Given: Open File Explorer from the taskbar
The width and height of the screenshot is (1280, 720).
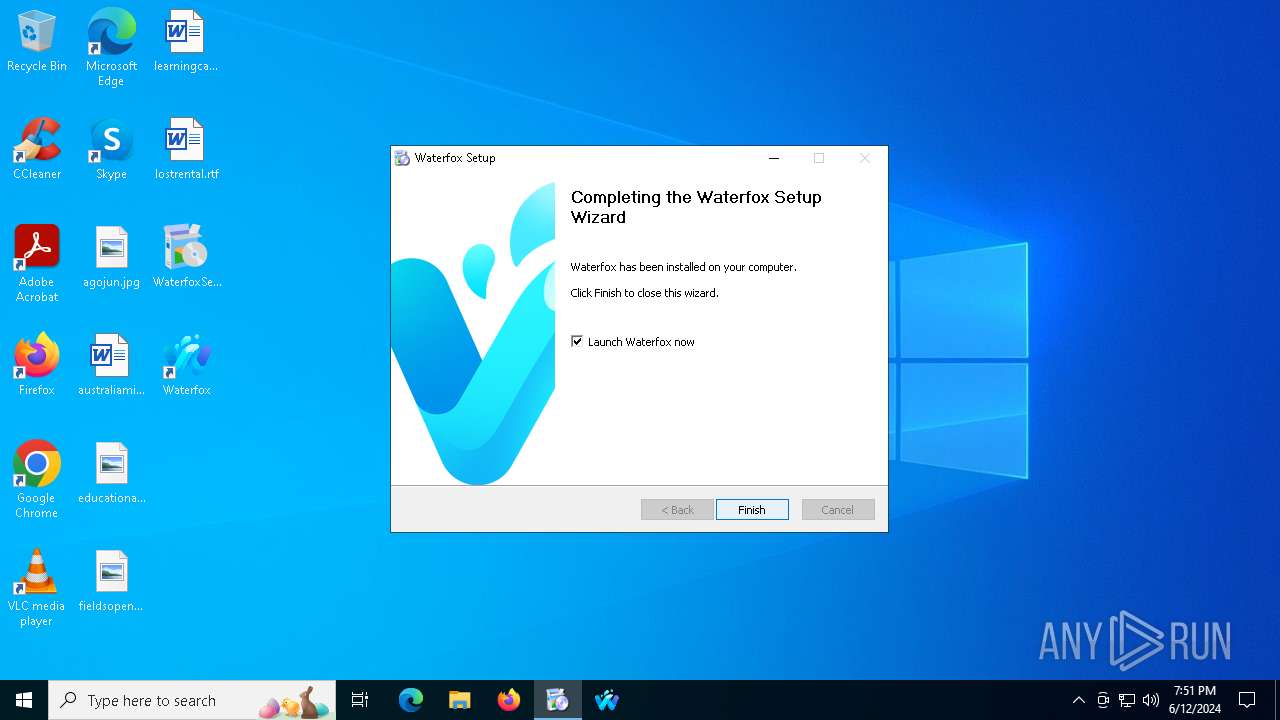Looking at the screenshot, I should [x=460, y=700].
